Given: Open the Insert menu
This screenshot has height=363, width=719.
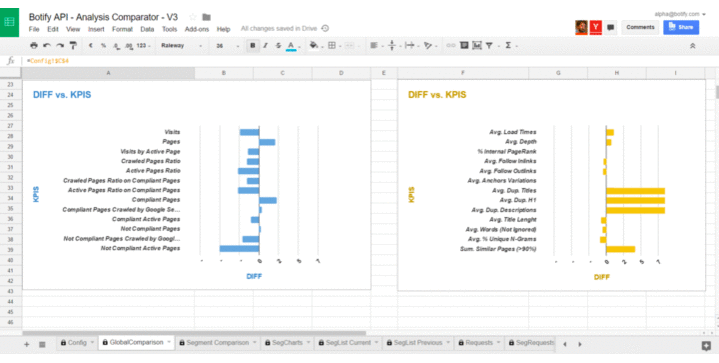Looking at the screenshot, I should pyautogui.click(x=96, y=29).
